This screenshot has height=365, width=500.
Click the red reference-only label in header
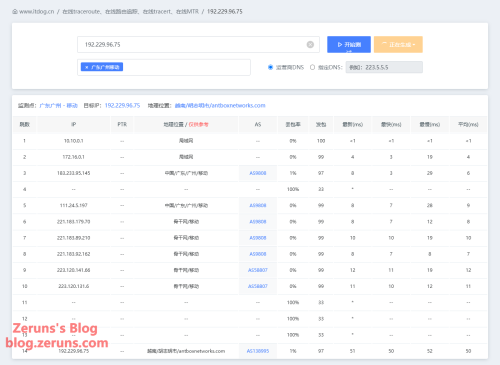199,125
